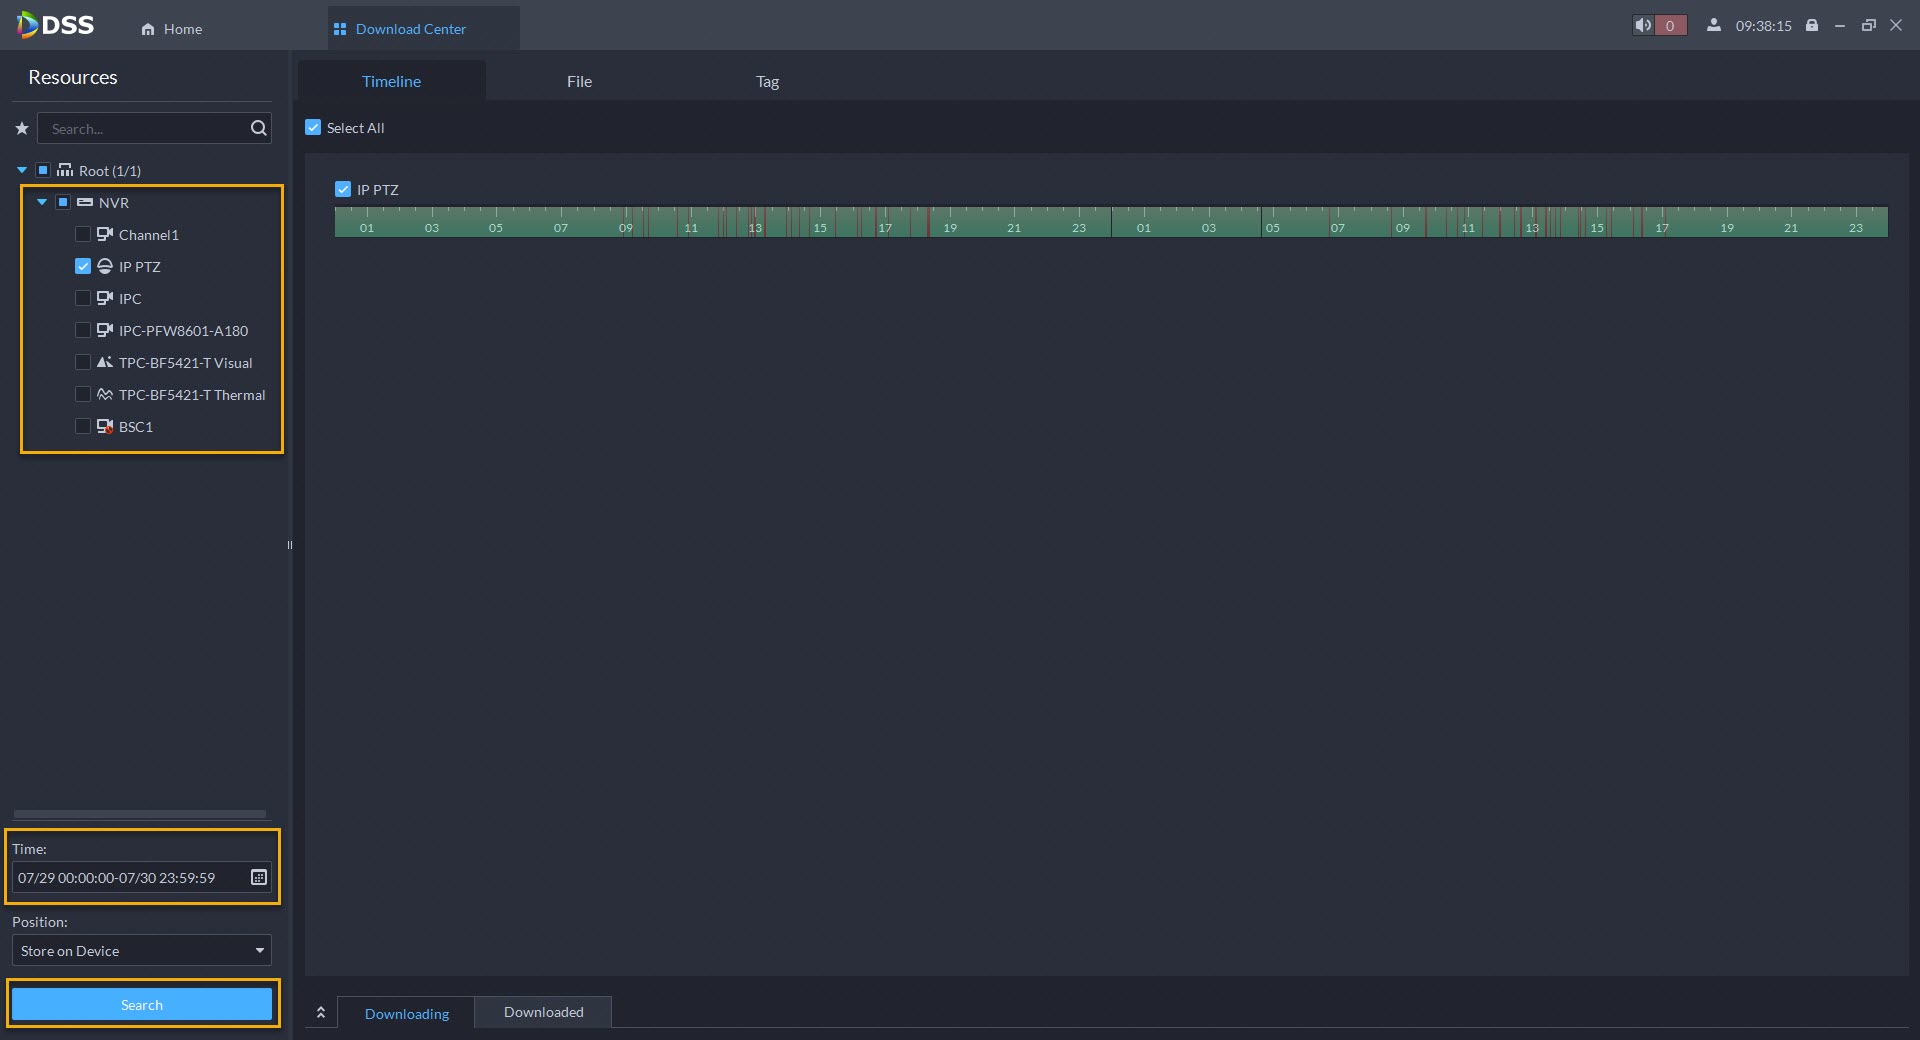This screenshot has width=1920, height=1040.
Task: Open the Store on Device dropdown
Action: 142,950
